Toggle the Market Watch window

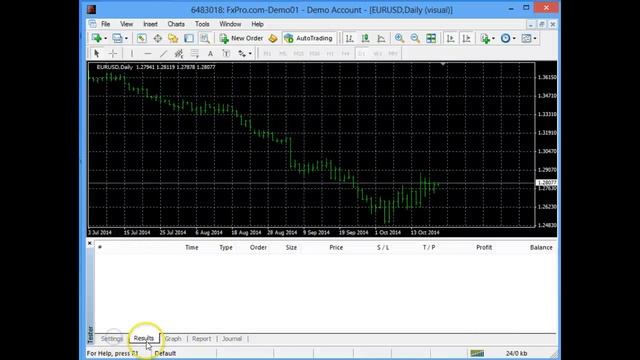pyautogui.click(x=141, y=38)
